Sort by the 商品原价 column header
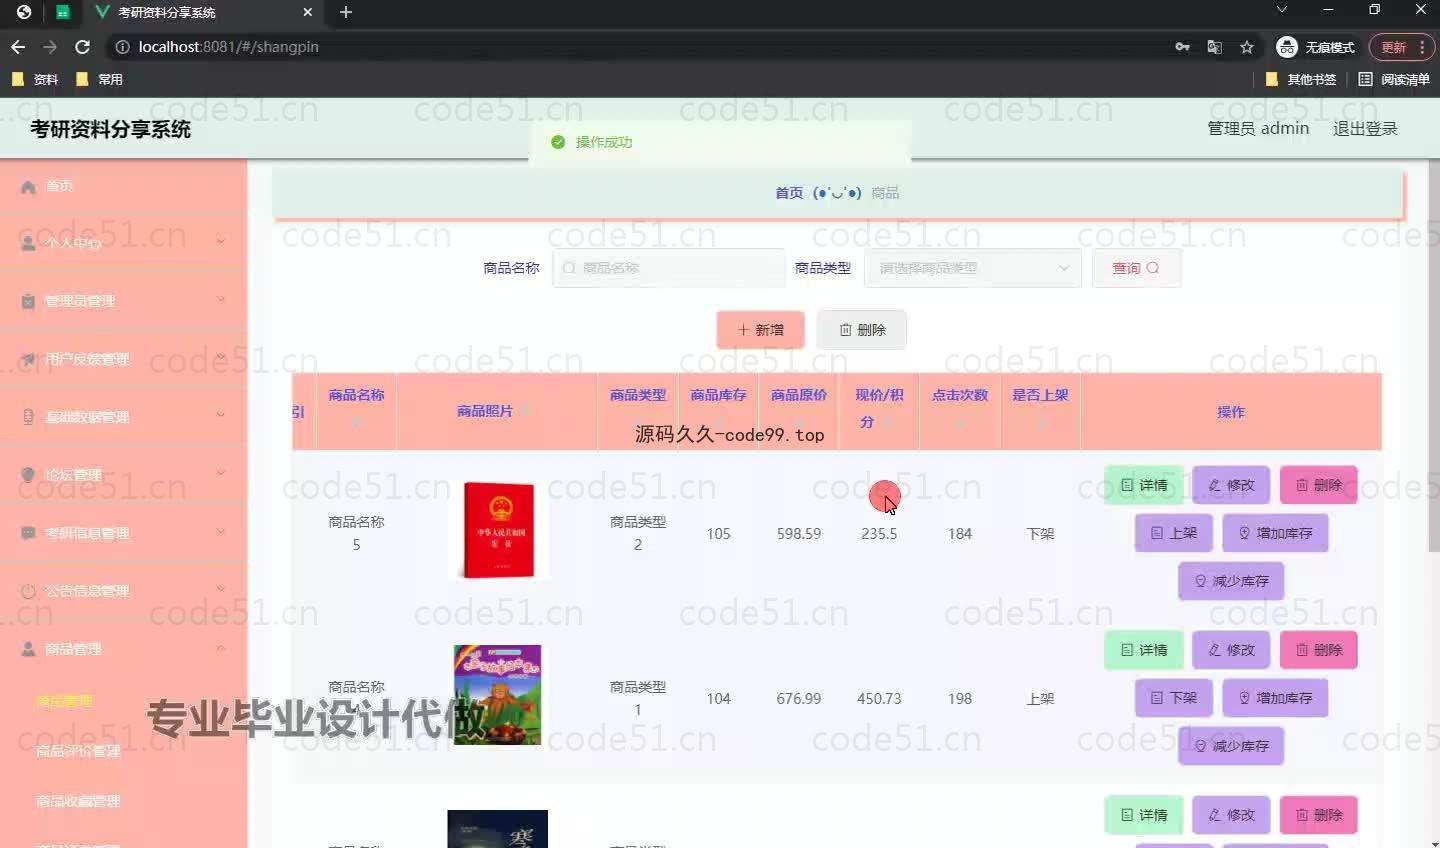Viewport: 1440px width, 848px height. point(799,411)
